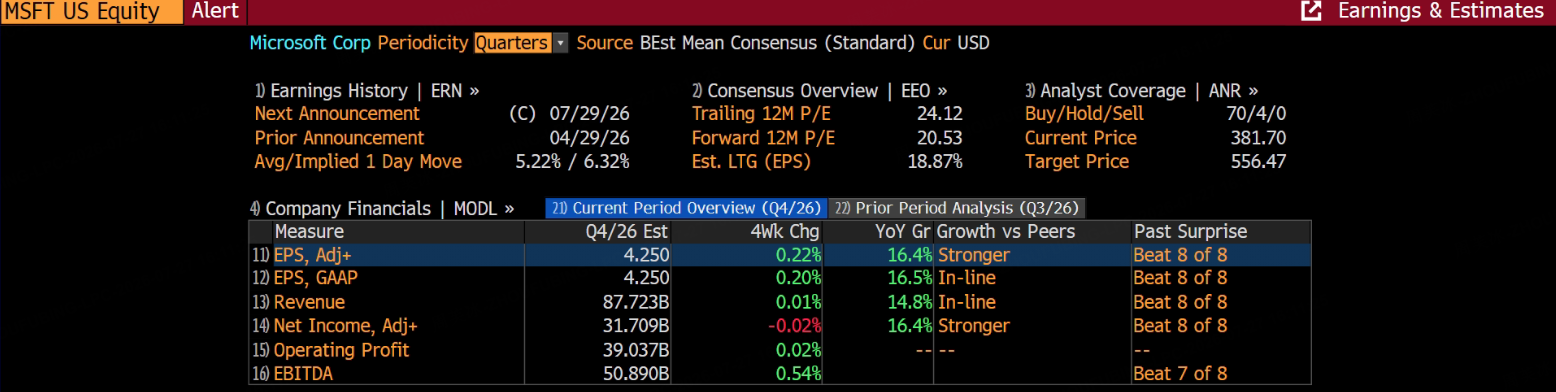The image size is (1556, 392).
Task: Switch to Prior Period Analysis (Q3/26) tab
Action: 957,208
